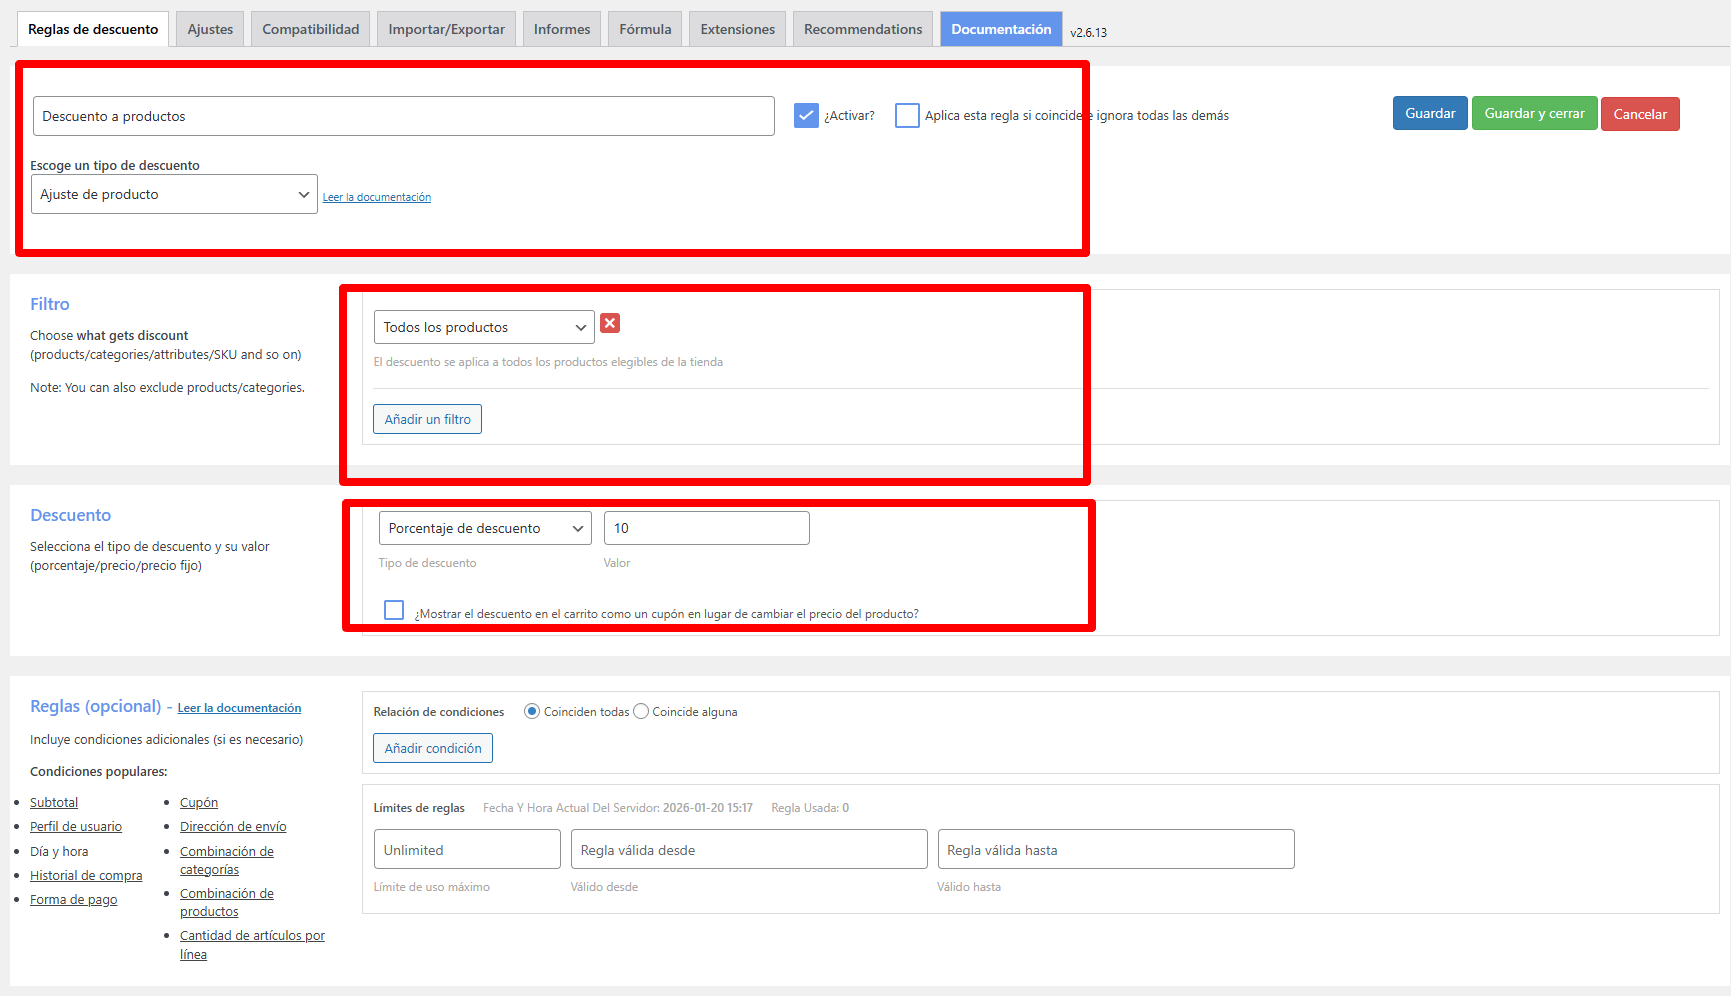
Task: Click the discount value field showing 10
Action: pos(706,528)
